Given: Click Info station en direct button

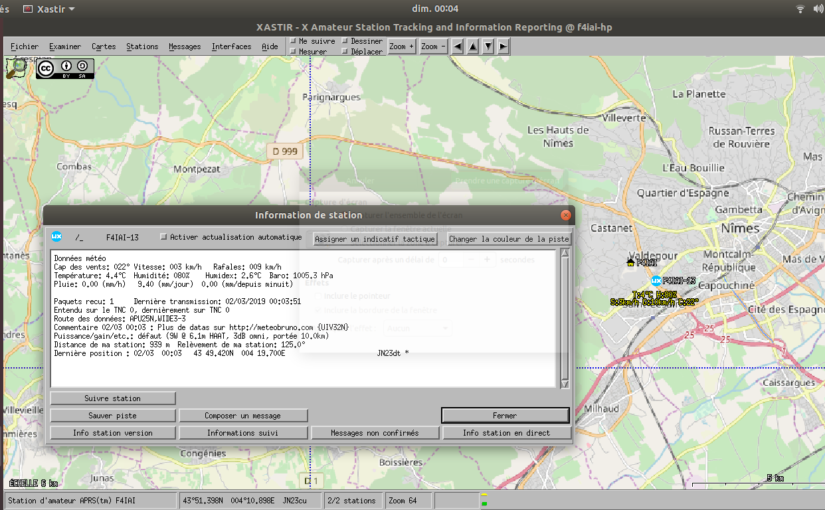Looking at the screenshot, I should click(x=506, y=433).
